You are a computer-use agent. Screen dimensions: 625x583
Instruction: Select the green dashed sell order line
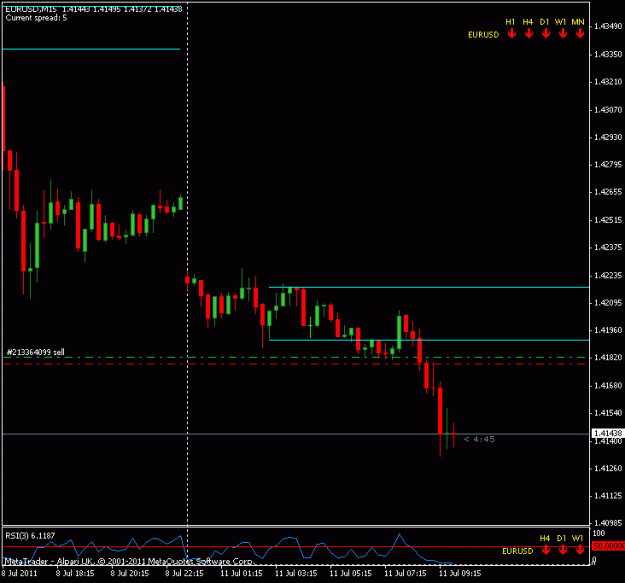pos(295,357)
